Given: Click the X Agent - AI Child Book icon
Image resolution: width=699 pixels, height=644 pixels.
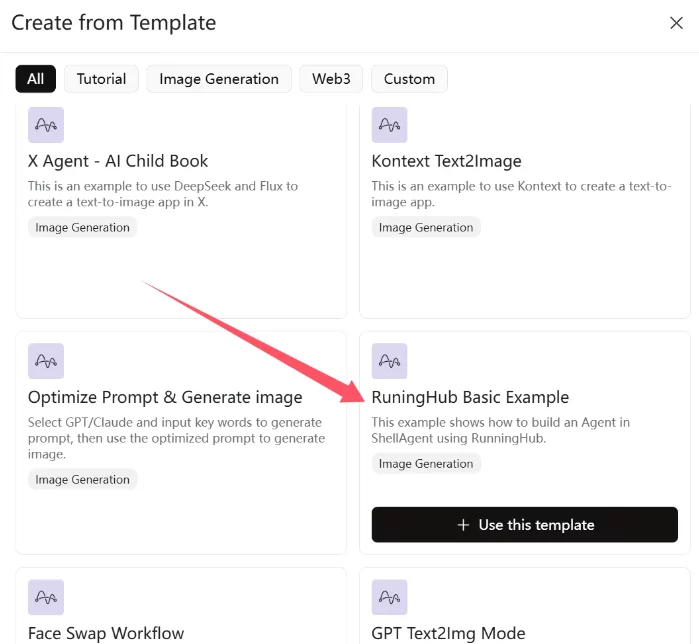Looking at the screenshot, I should (46, 125).
